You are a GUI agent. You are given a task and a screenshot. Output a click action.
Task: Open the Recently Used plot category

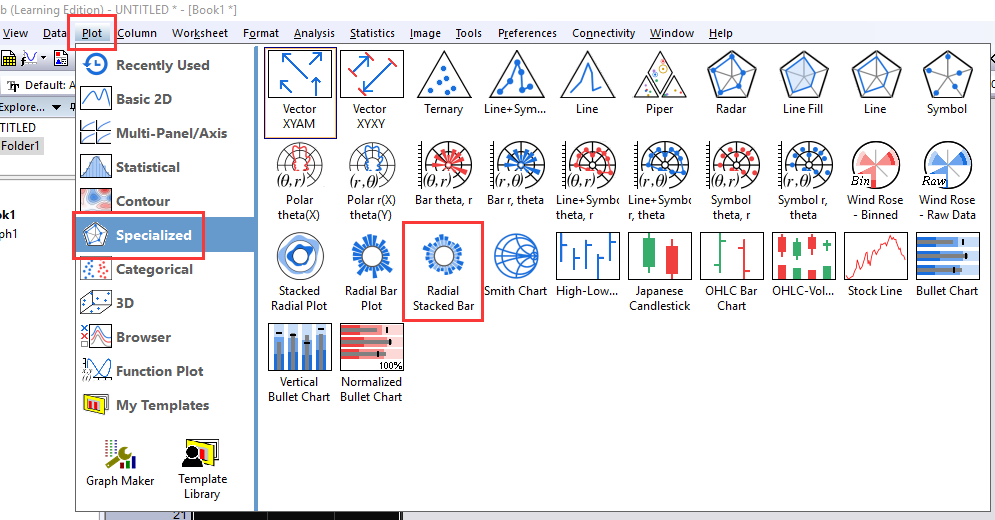(x=165, y=65)
